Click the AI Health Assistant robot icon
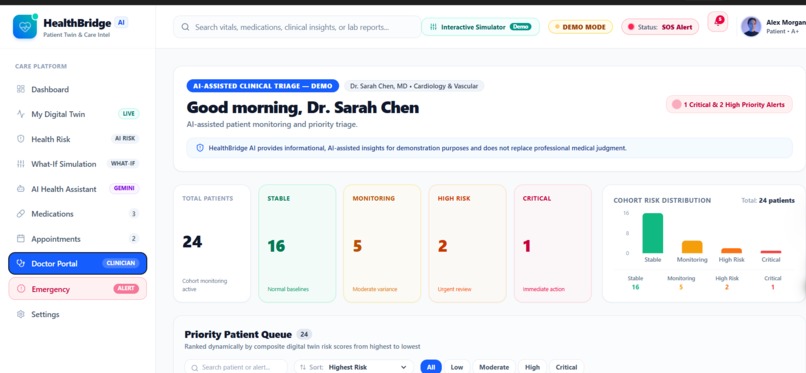Image resolution: width=806 pixels, height=373 pixels. click(21, 189)
